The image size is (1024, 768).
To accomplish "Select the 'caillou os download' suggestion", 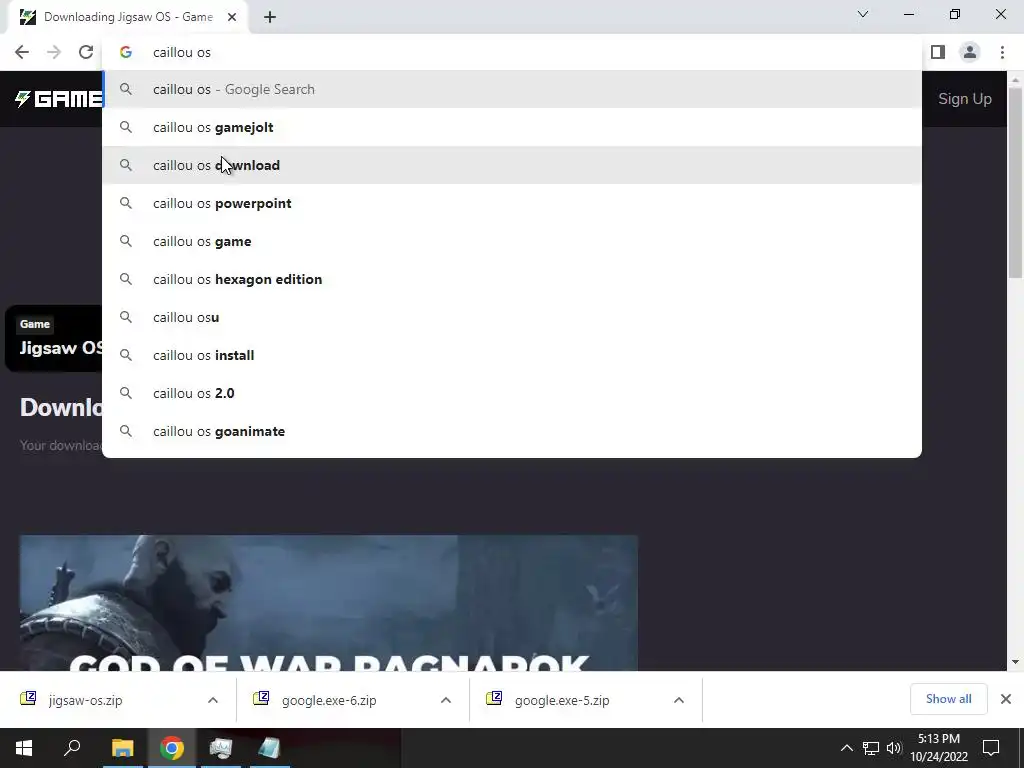I will 512,165.
